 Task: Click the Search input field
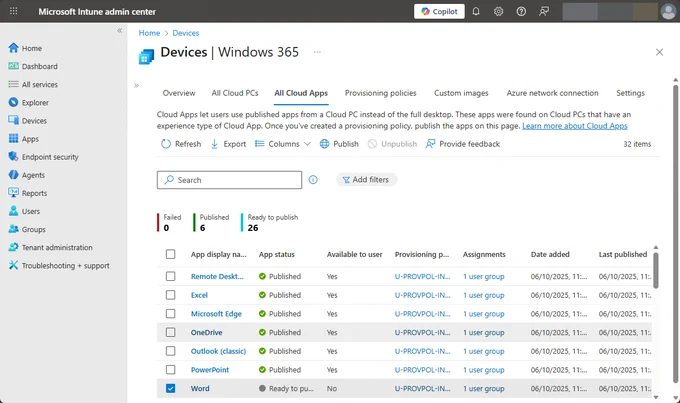[229, 180]
